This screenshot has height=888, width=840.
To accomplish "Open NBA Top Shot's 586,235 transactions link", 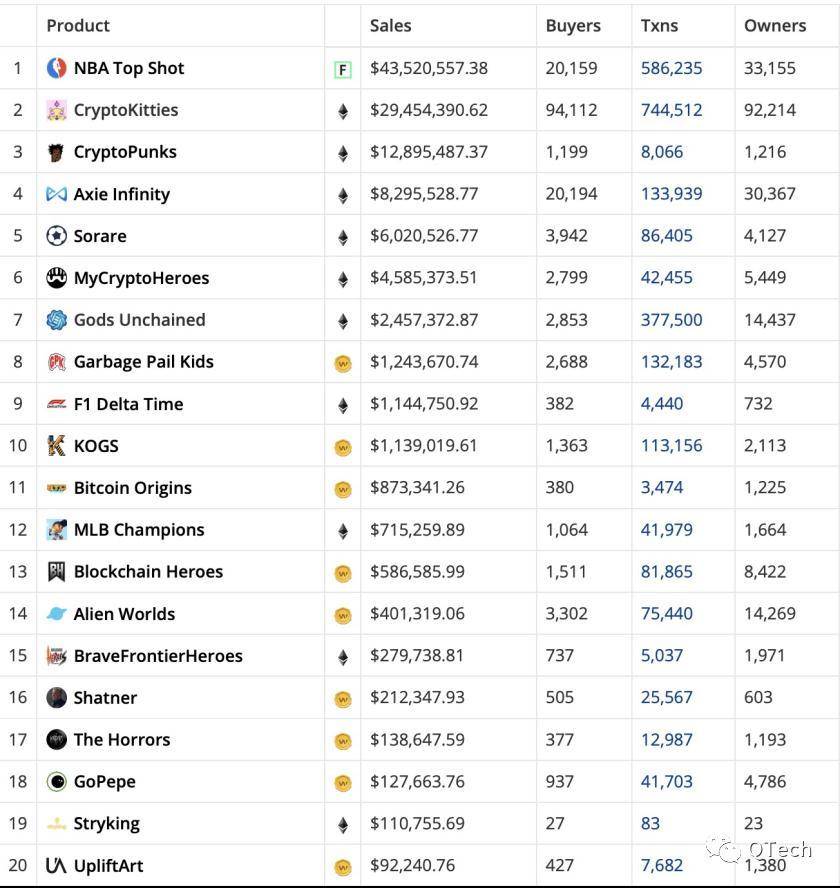I will [x=671, y=68].
